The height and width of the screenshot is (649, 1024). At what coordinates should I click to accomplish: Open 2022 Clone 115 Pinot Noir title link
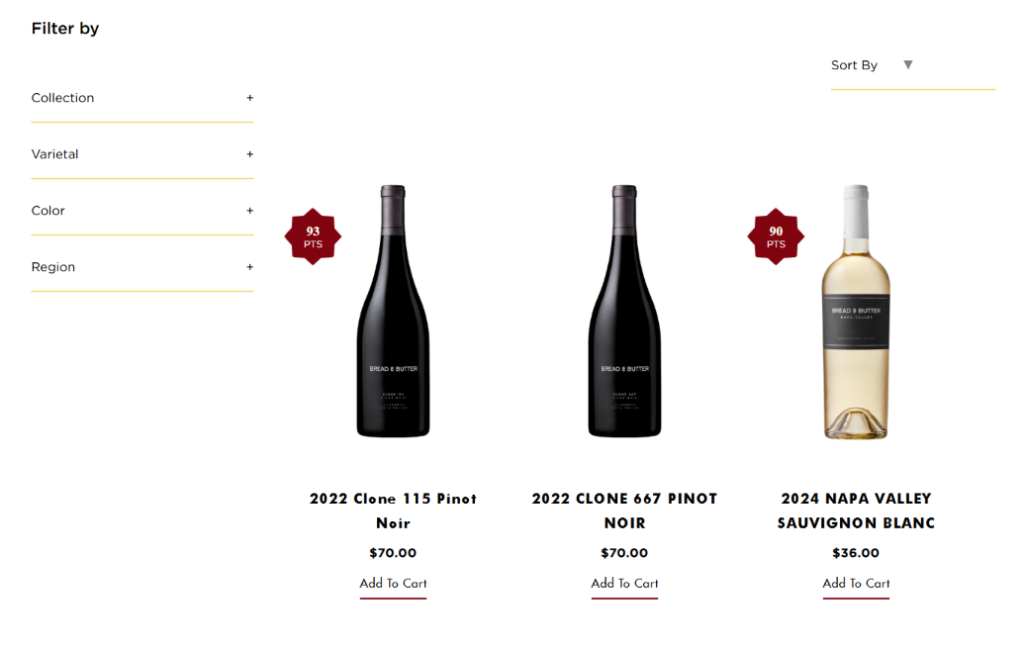pos(393,510)
